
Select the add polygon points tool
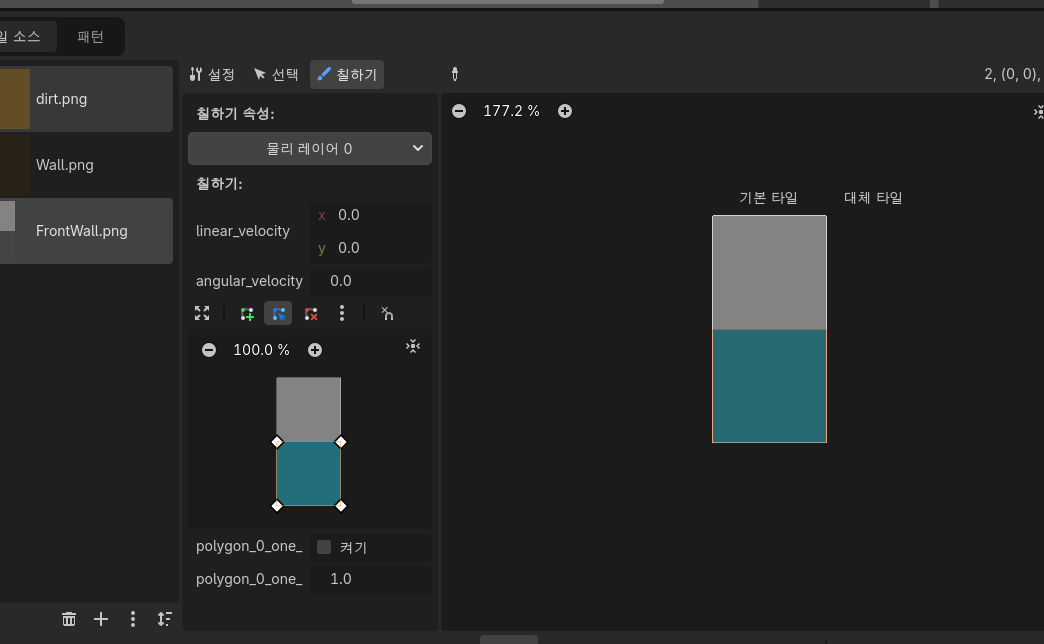[247, 314]
